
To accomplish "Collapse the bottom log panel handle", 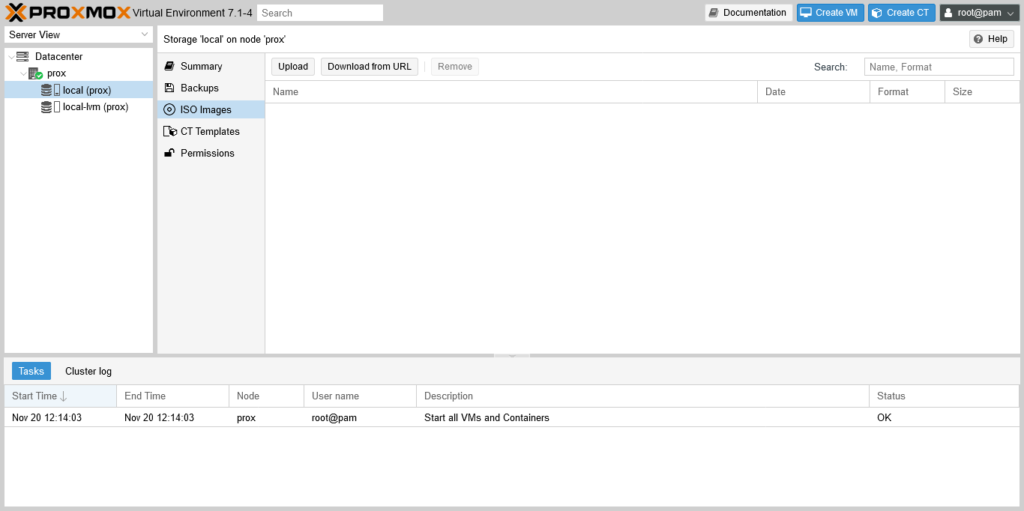I will click(x=512, y=355).
